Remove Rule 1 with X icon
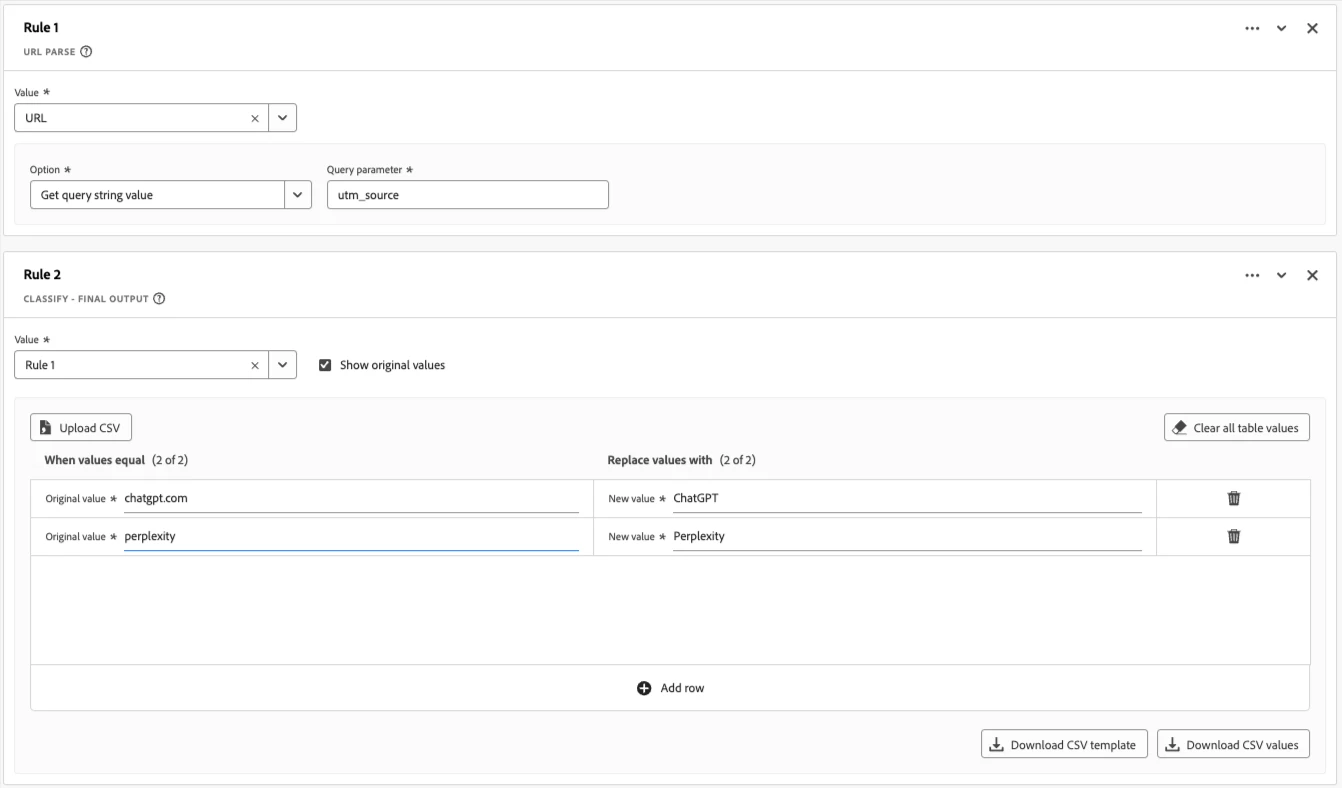Image resolution: width=1342 pixels, height=788 pixels. 1312,28
